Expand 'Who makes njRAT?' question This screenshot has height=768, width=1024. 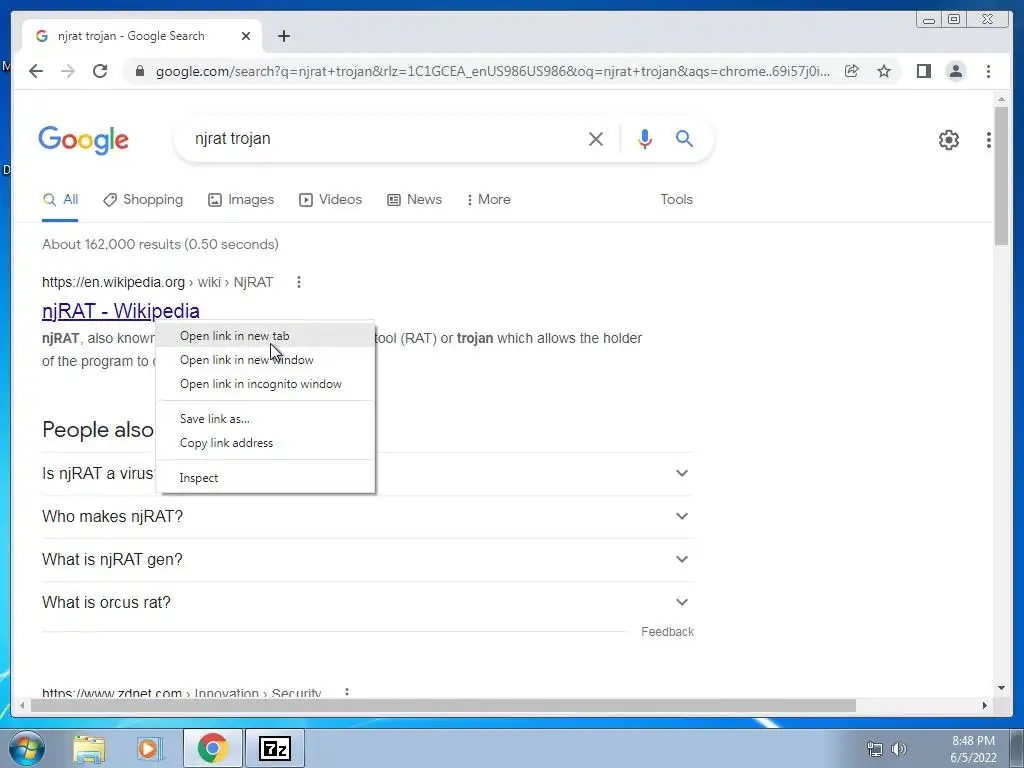[367, 517]
